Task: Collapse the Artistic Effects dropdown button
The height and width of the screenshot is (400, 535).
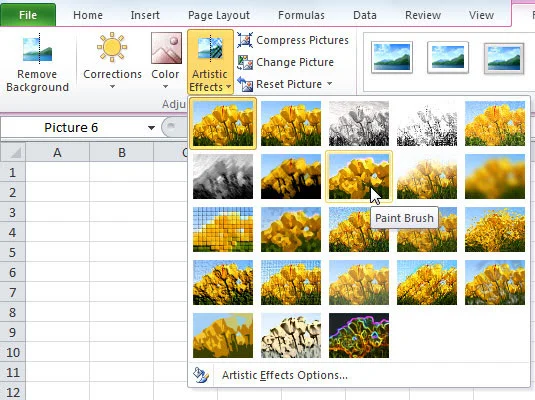Action: click(210, 62)
